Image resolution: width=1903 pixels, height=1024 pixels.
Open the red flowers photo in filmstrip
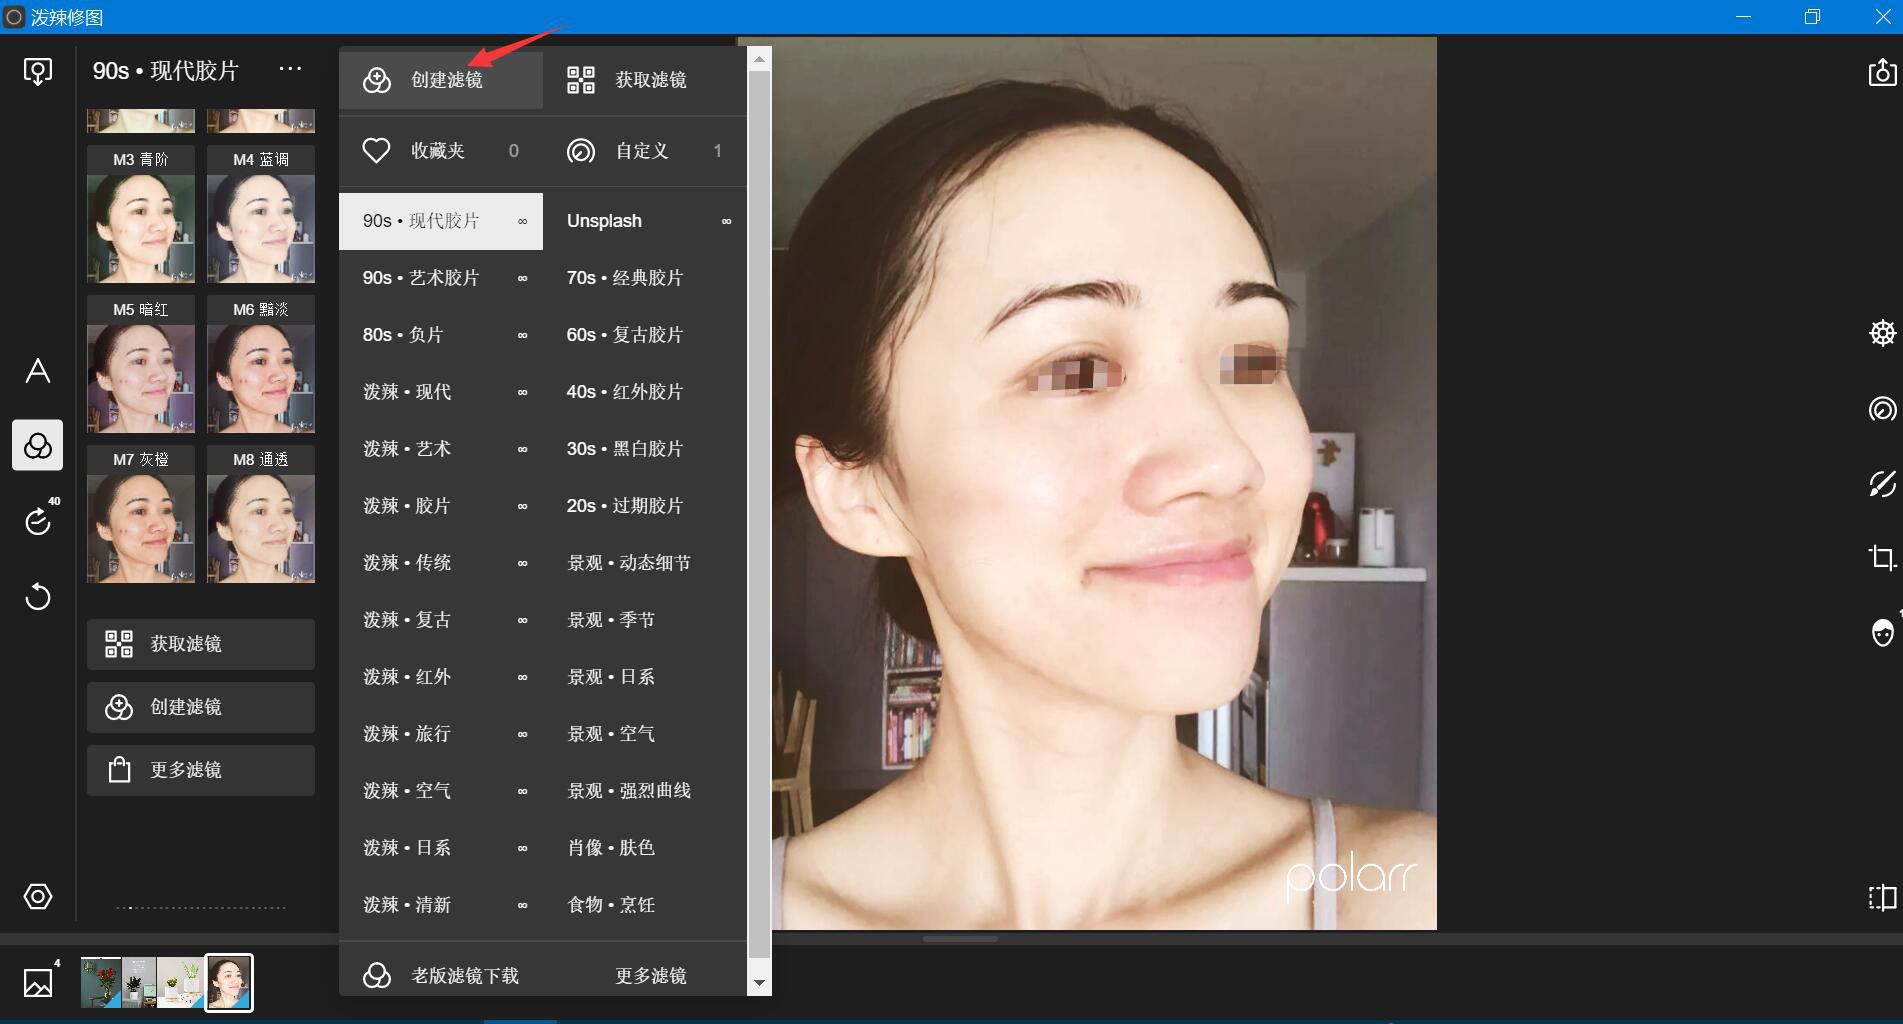pos(101,983)
